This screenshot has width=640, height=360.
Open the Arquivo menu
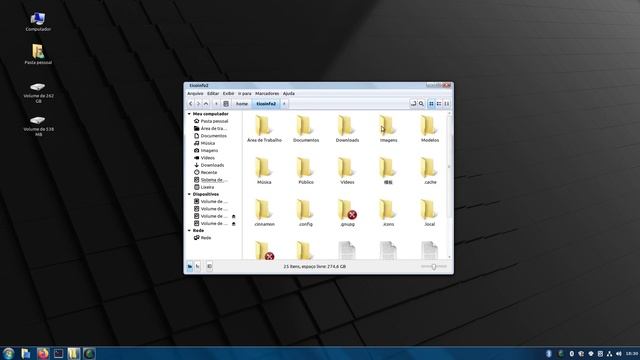(195, 93)
